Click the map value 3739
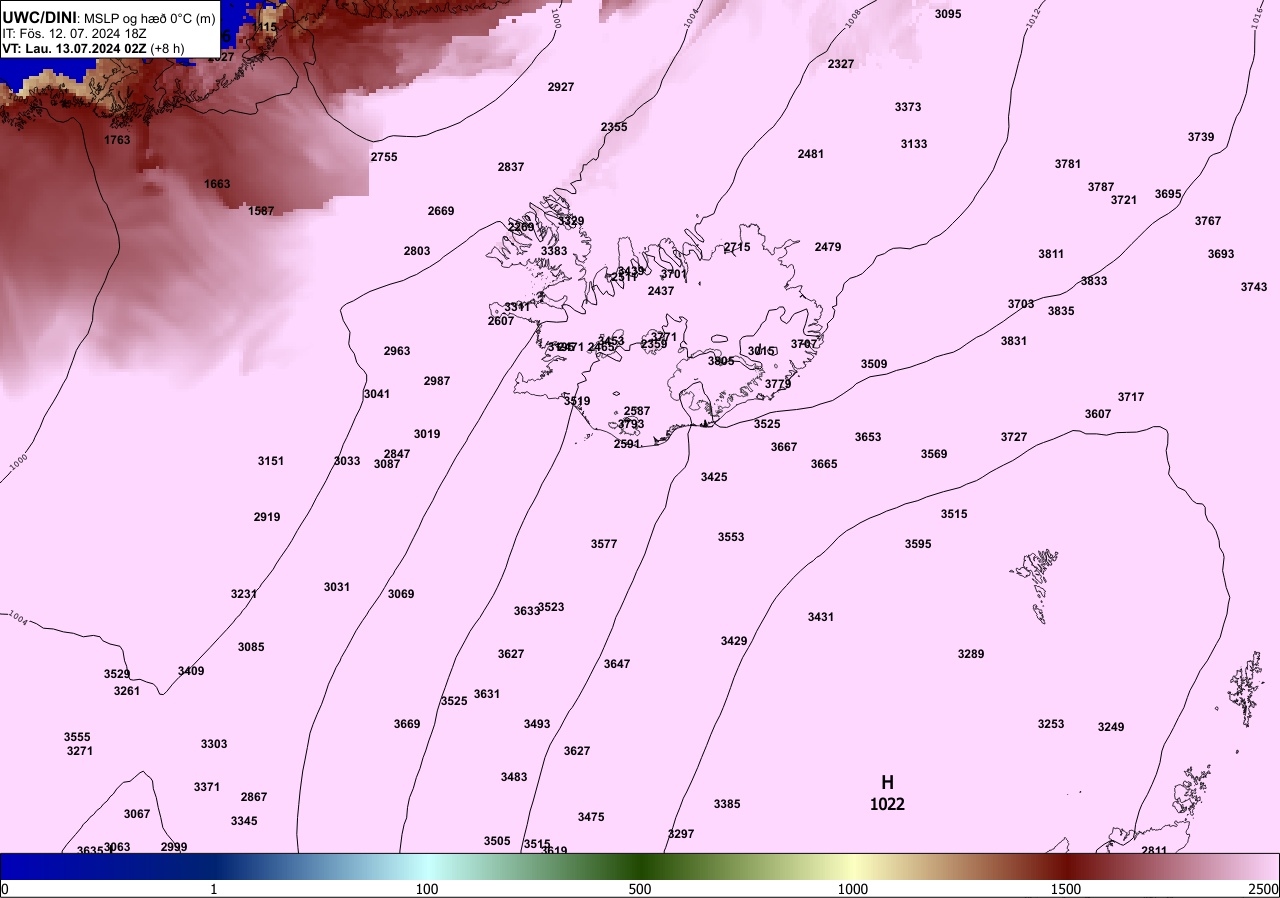 [x=1201, y=137]
